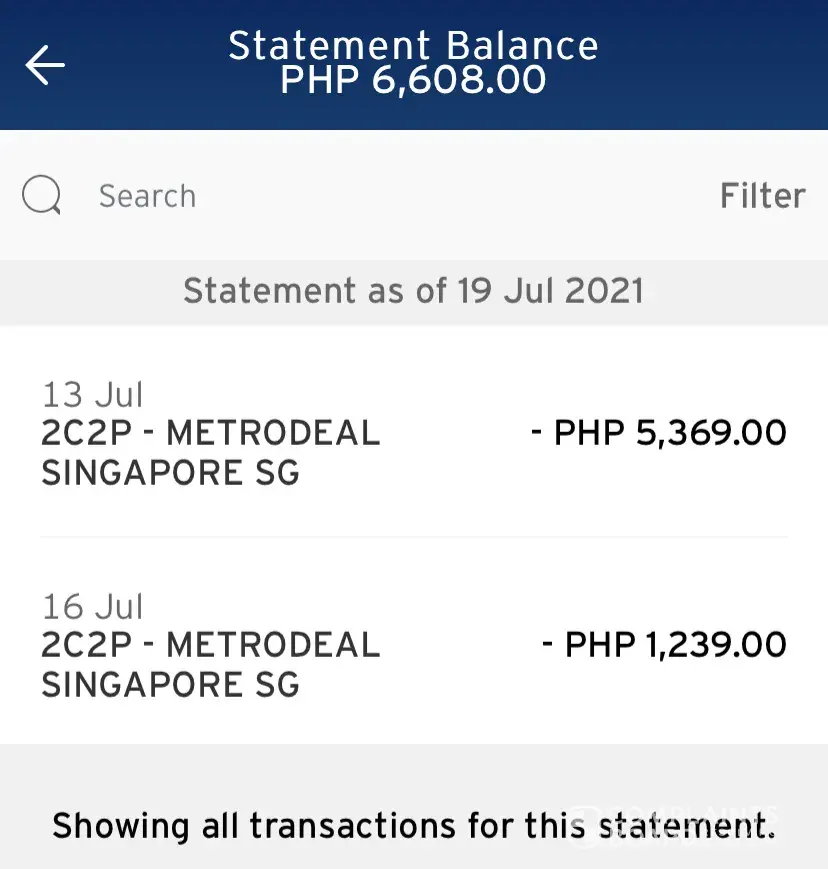Click the 13 Jul date label

tap(93, 395)
